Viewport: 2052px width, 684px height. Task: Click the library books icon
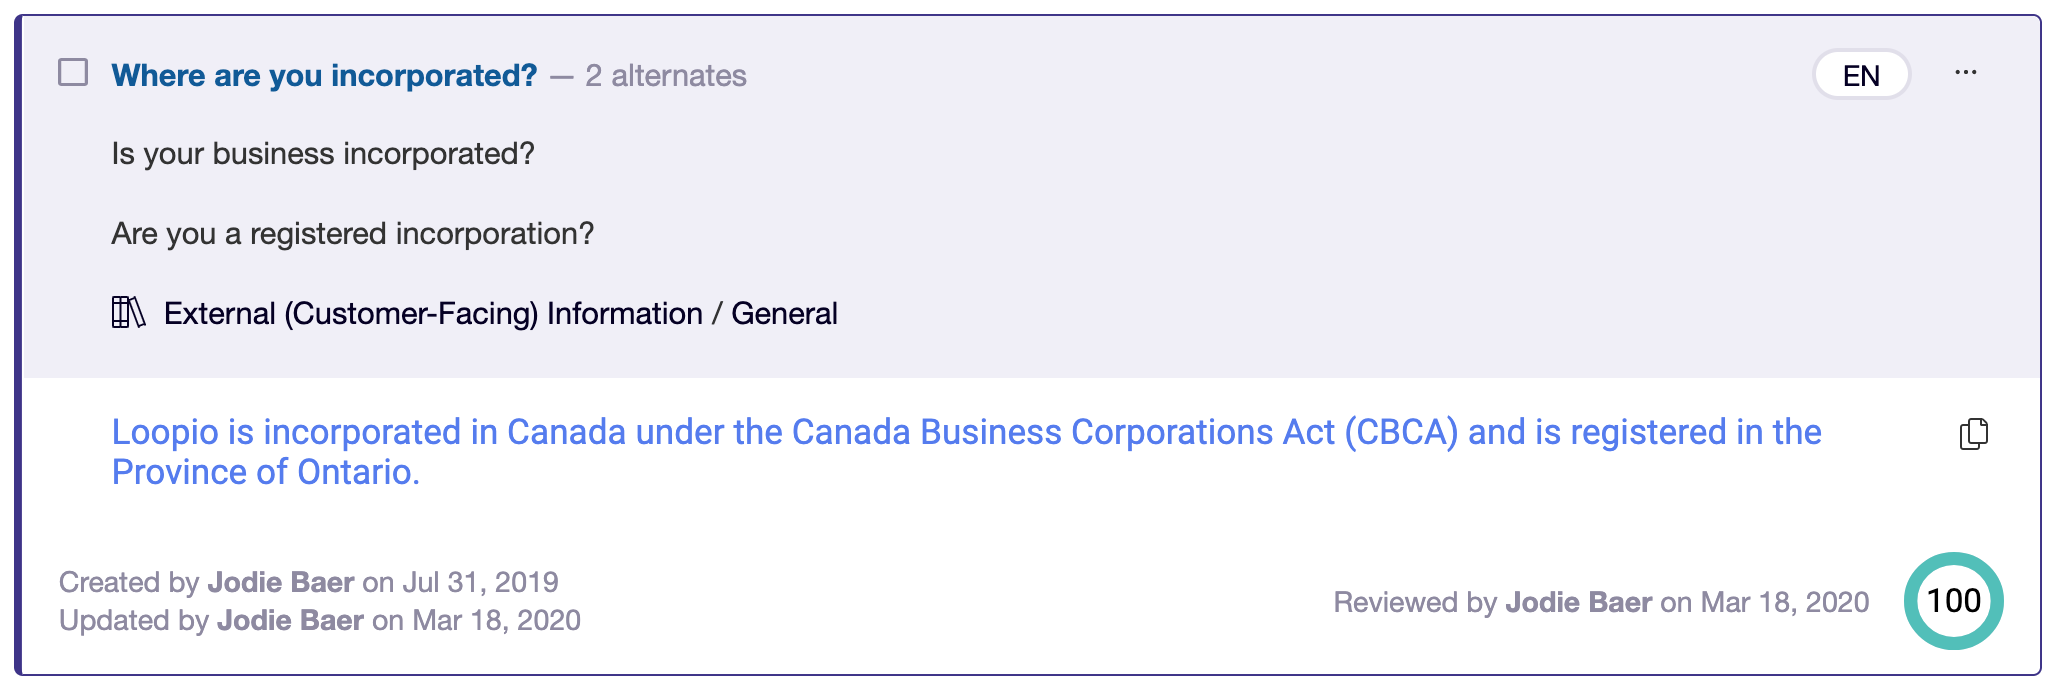[x=128, y=313]
